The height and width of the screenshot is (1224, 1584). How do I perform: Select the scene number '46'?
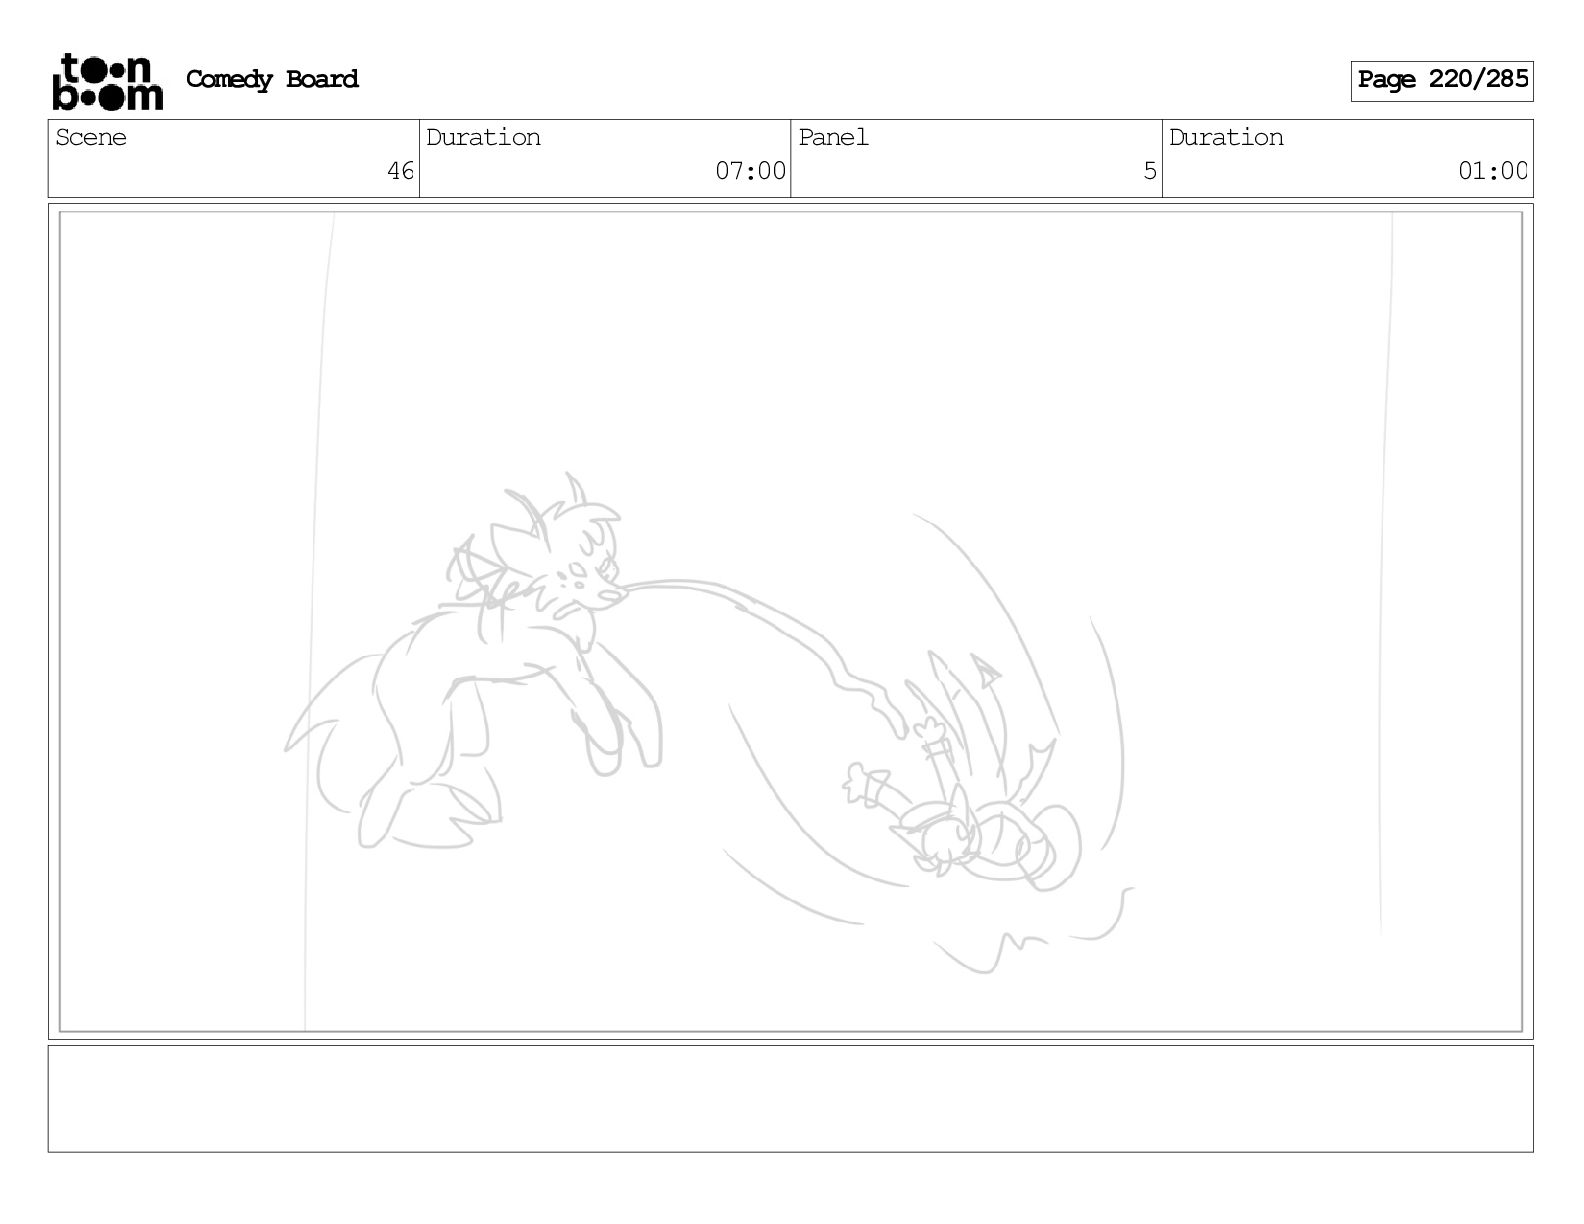coord(400,171)
